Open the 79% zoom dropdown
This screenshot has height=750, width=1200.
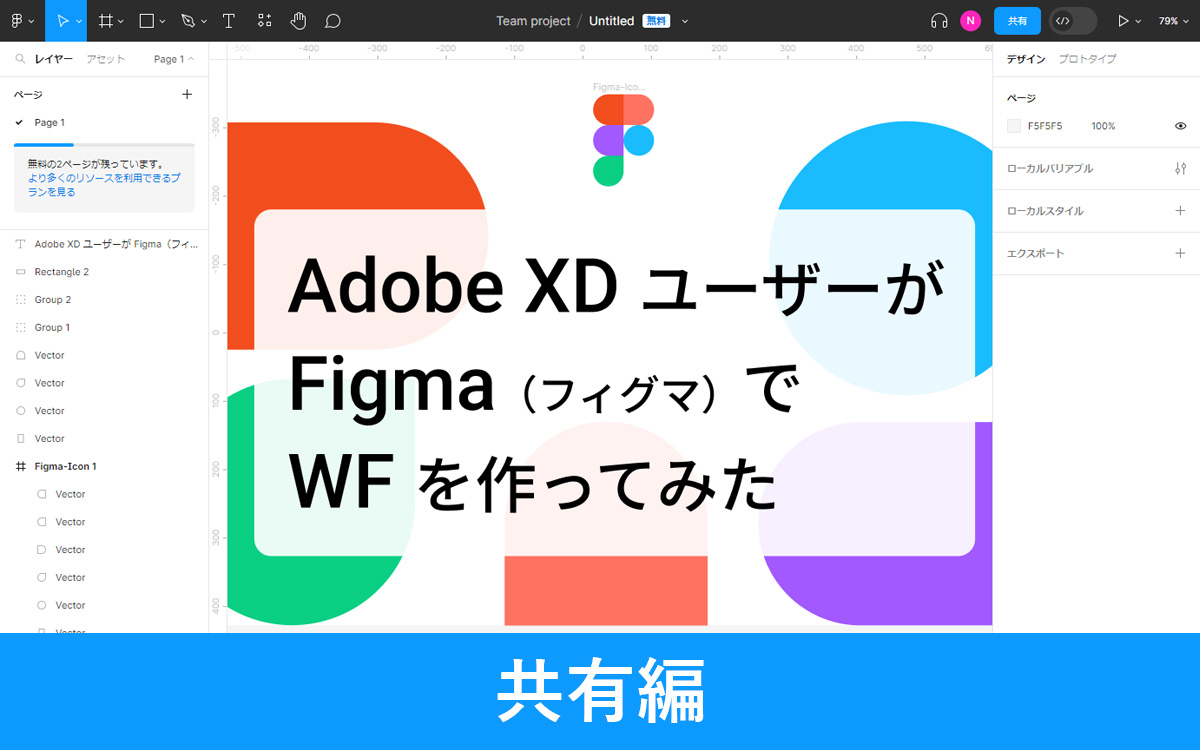point(1175,20)
